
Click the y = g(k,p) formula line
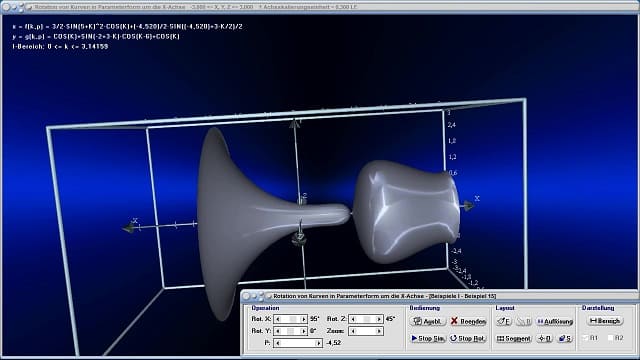pyautogui.click(x=96, y=36)
